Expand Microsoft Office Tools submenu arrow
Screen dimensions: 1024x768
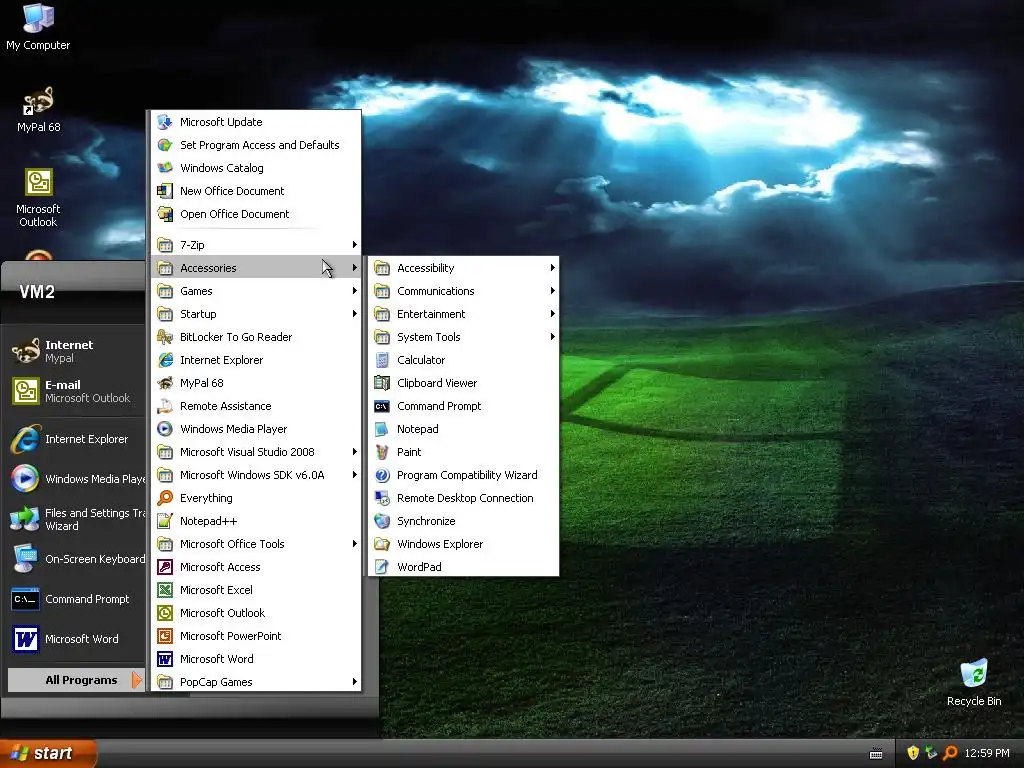tap(355, 544)
